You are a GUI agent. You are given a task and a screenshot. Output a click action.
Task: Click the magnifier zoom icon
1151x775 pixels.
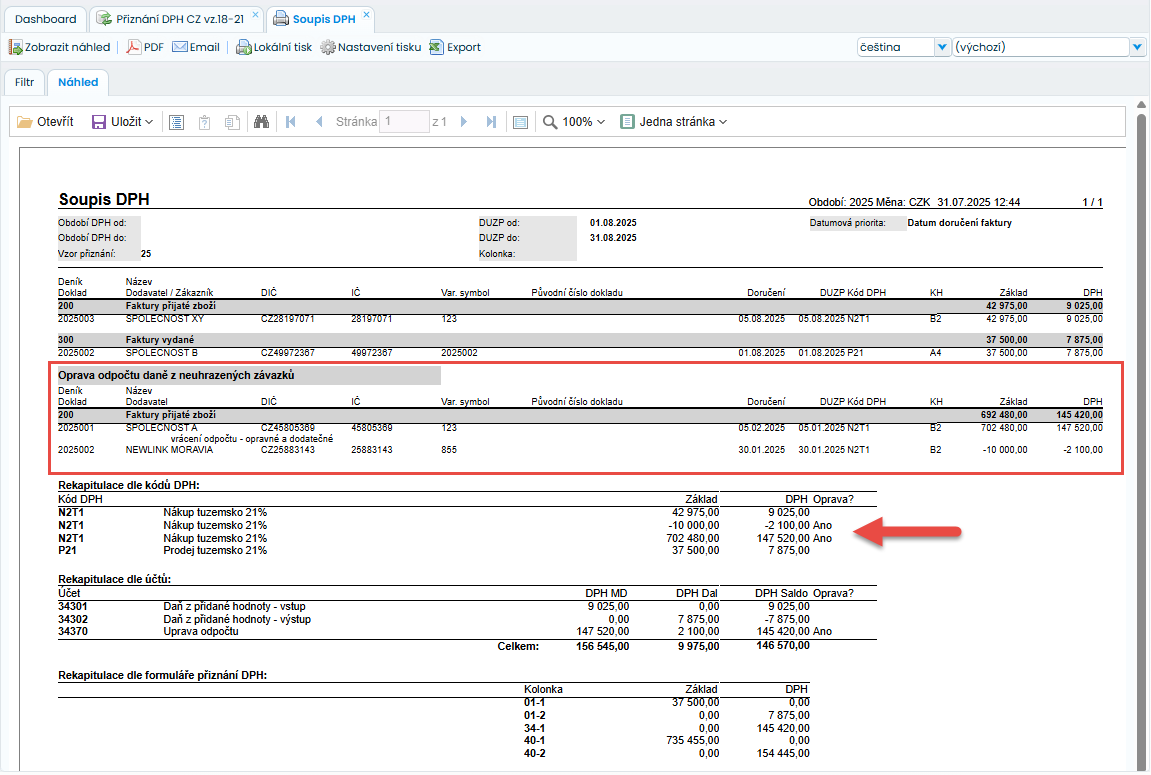click(550, 122)
